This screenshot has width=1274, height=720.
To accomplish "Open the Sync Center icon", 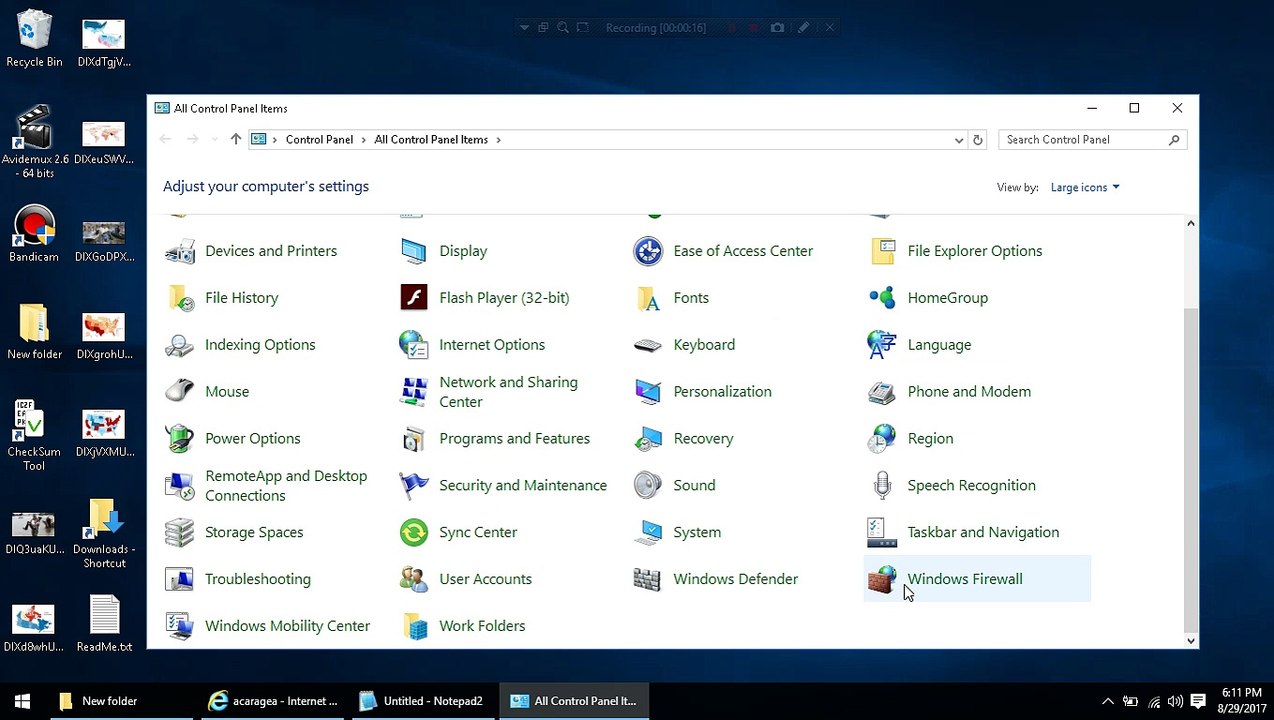I will (414, 533).
